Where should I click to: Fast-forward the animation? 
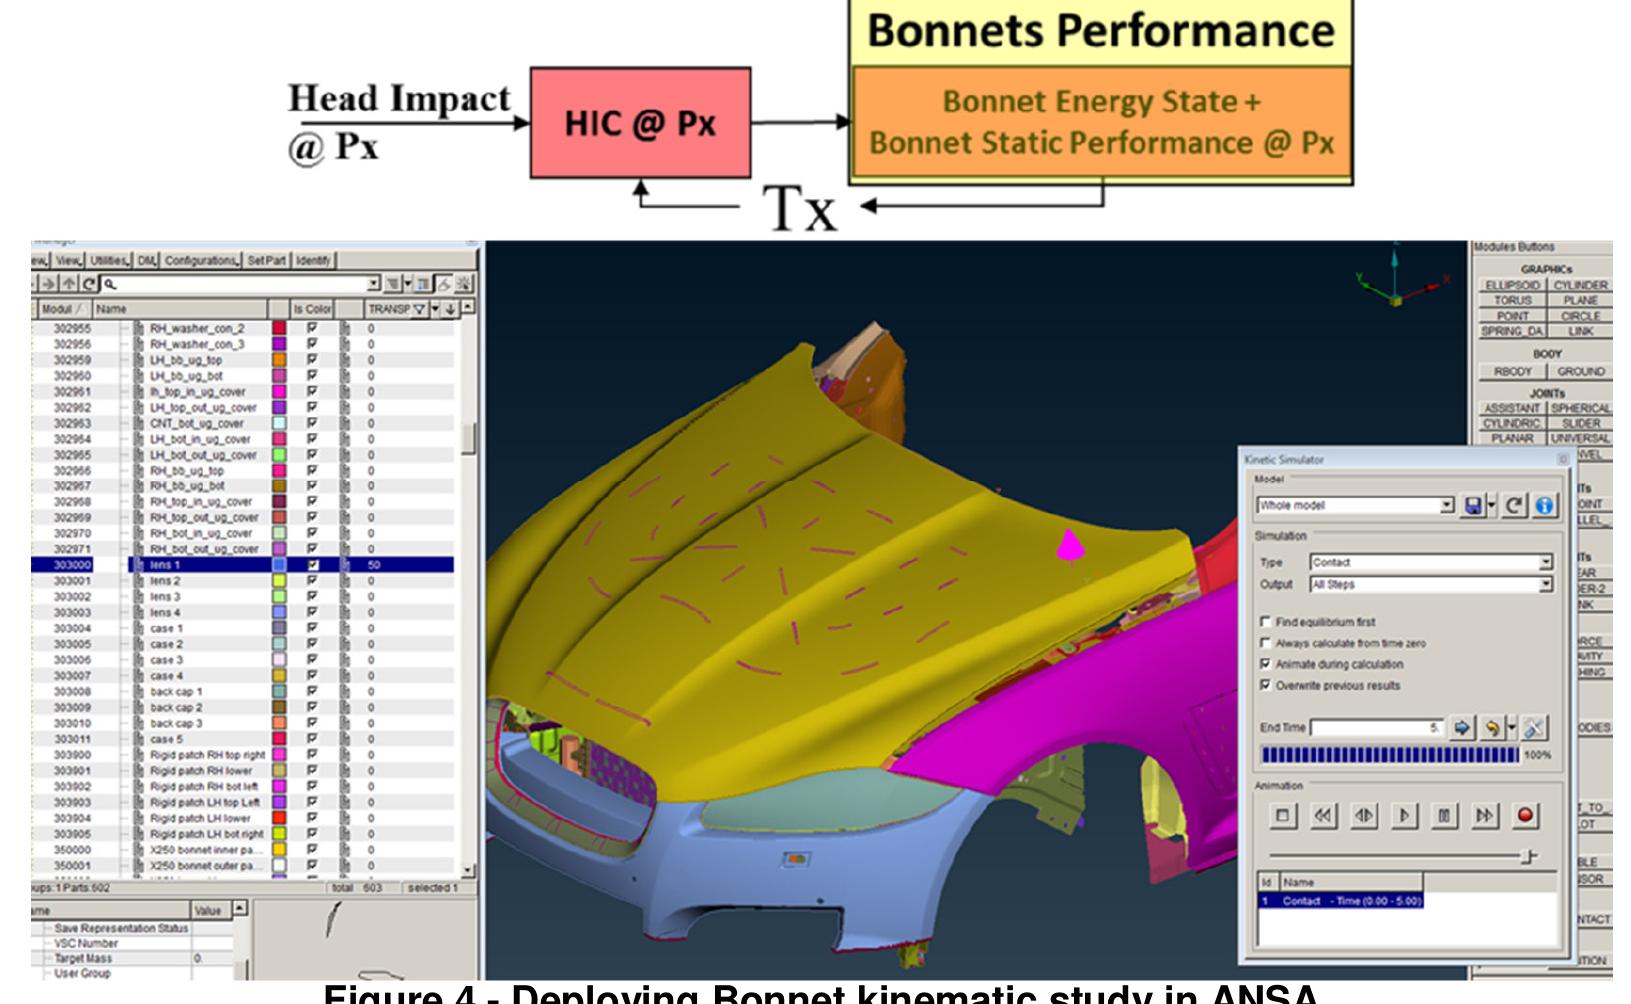tap(1484, 816)
